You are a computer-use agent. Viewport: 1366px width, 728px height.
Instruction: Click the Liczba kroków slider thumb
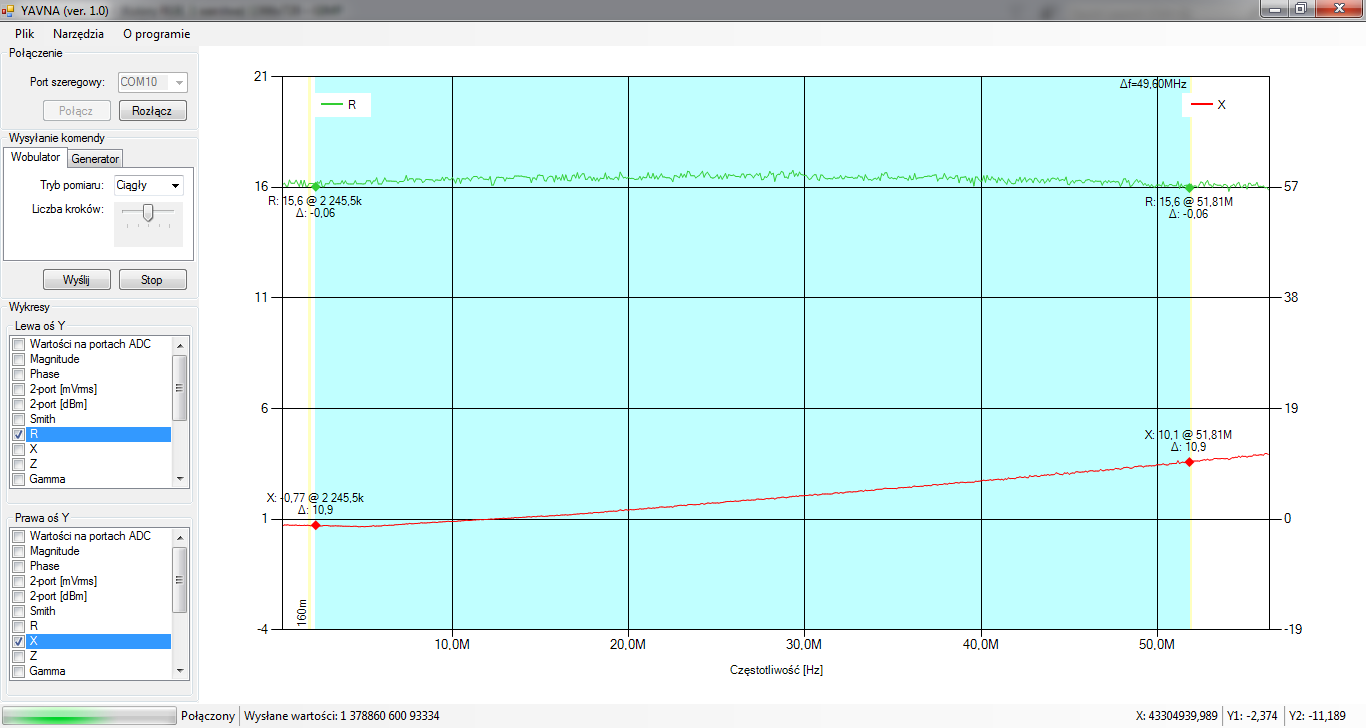point(148,212)
